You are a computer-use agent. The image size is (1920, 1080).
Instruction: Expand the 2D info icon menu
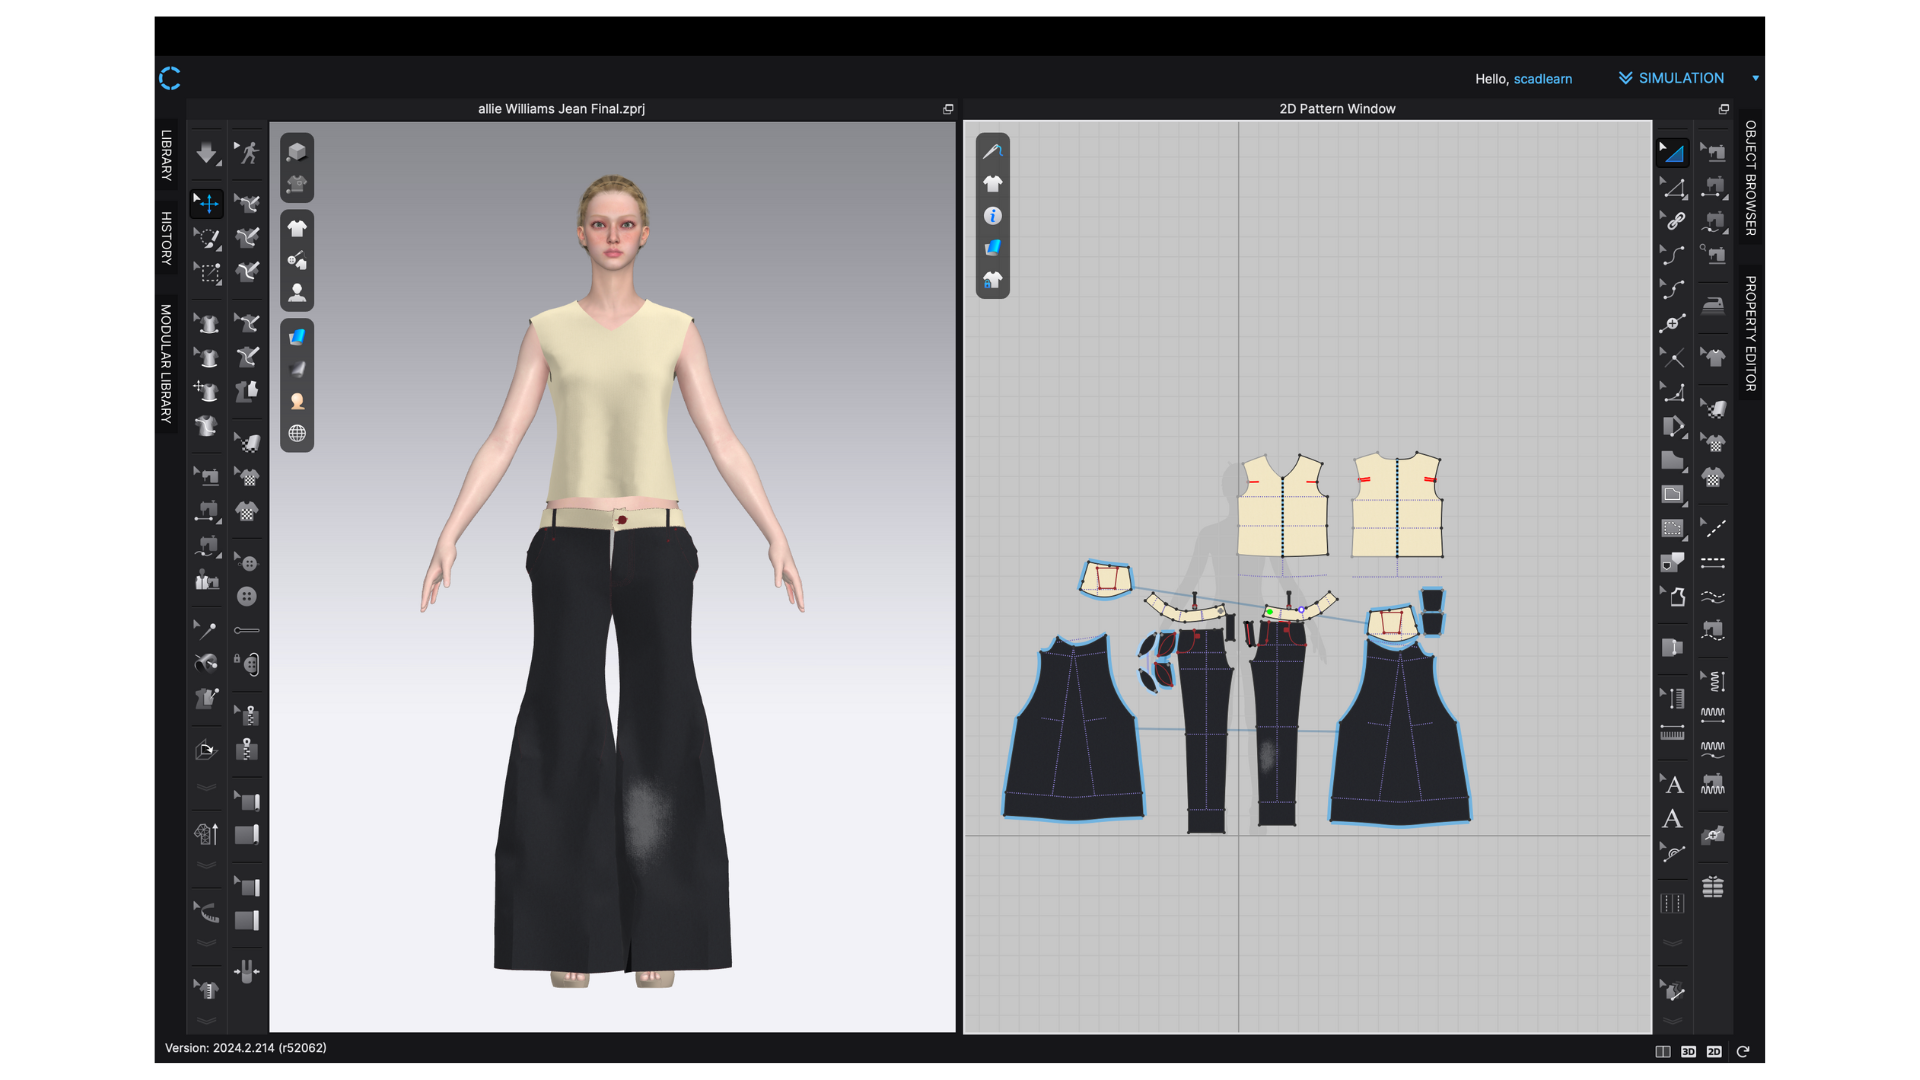tap(992, 216)
